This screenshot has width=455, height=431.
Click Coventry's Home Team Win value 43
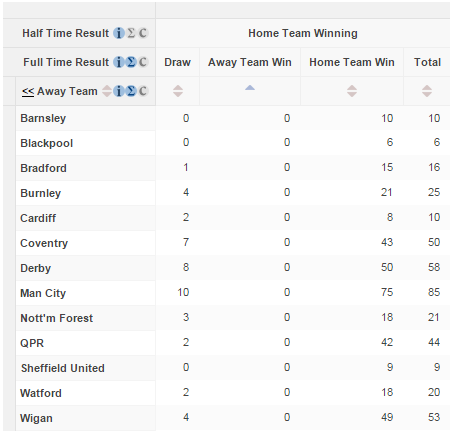coord(387,242)
